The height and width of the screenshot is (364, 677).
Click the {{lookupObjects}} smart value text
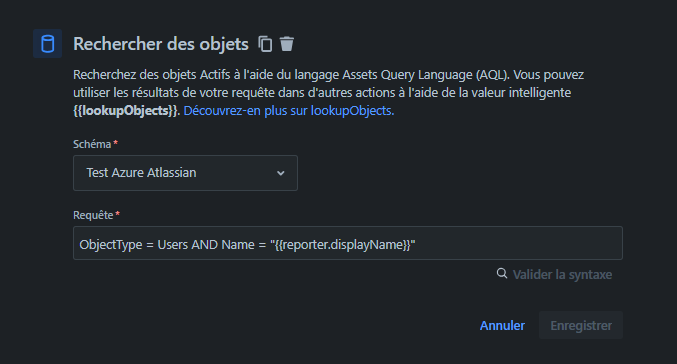(x=126, y=111)
